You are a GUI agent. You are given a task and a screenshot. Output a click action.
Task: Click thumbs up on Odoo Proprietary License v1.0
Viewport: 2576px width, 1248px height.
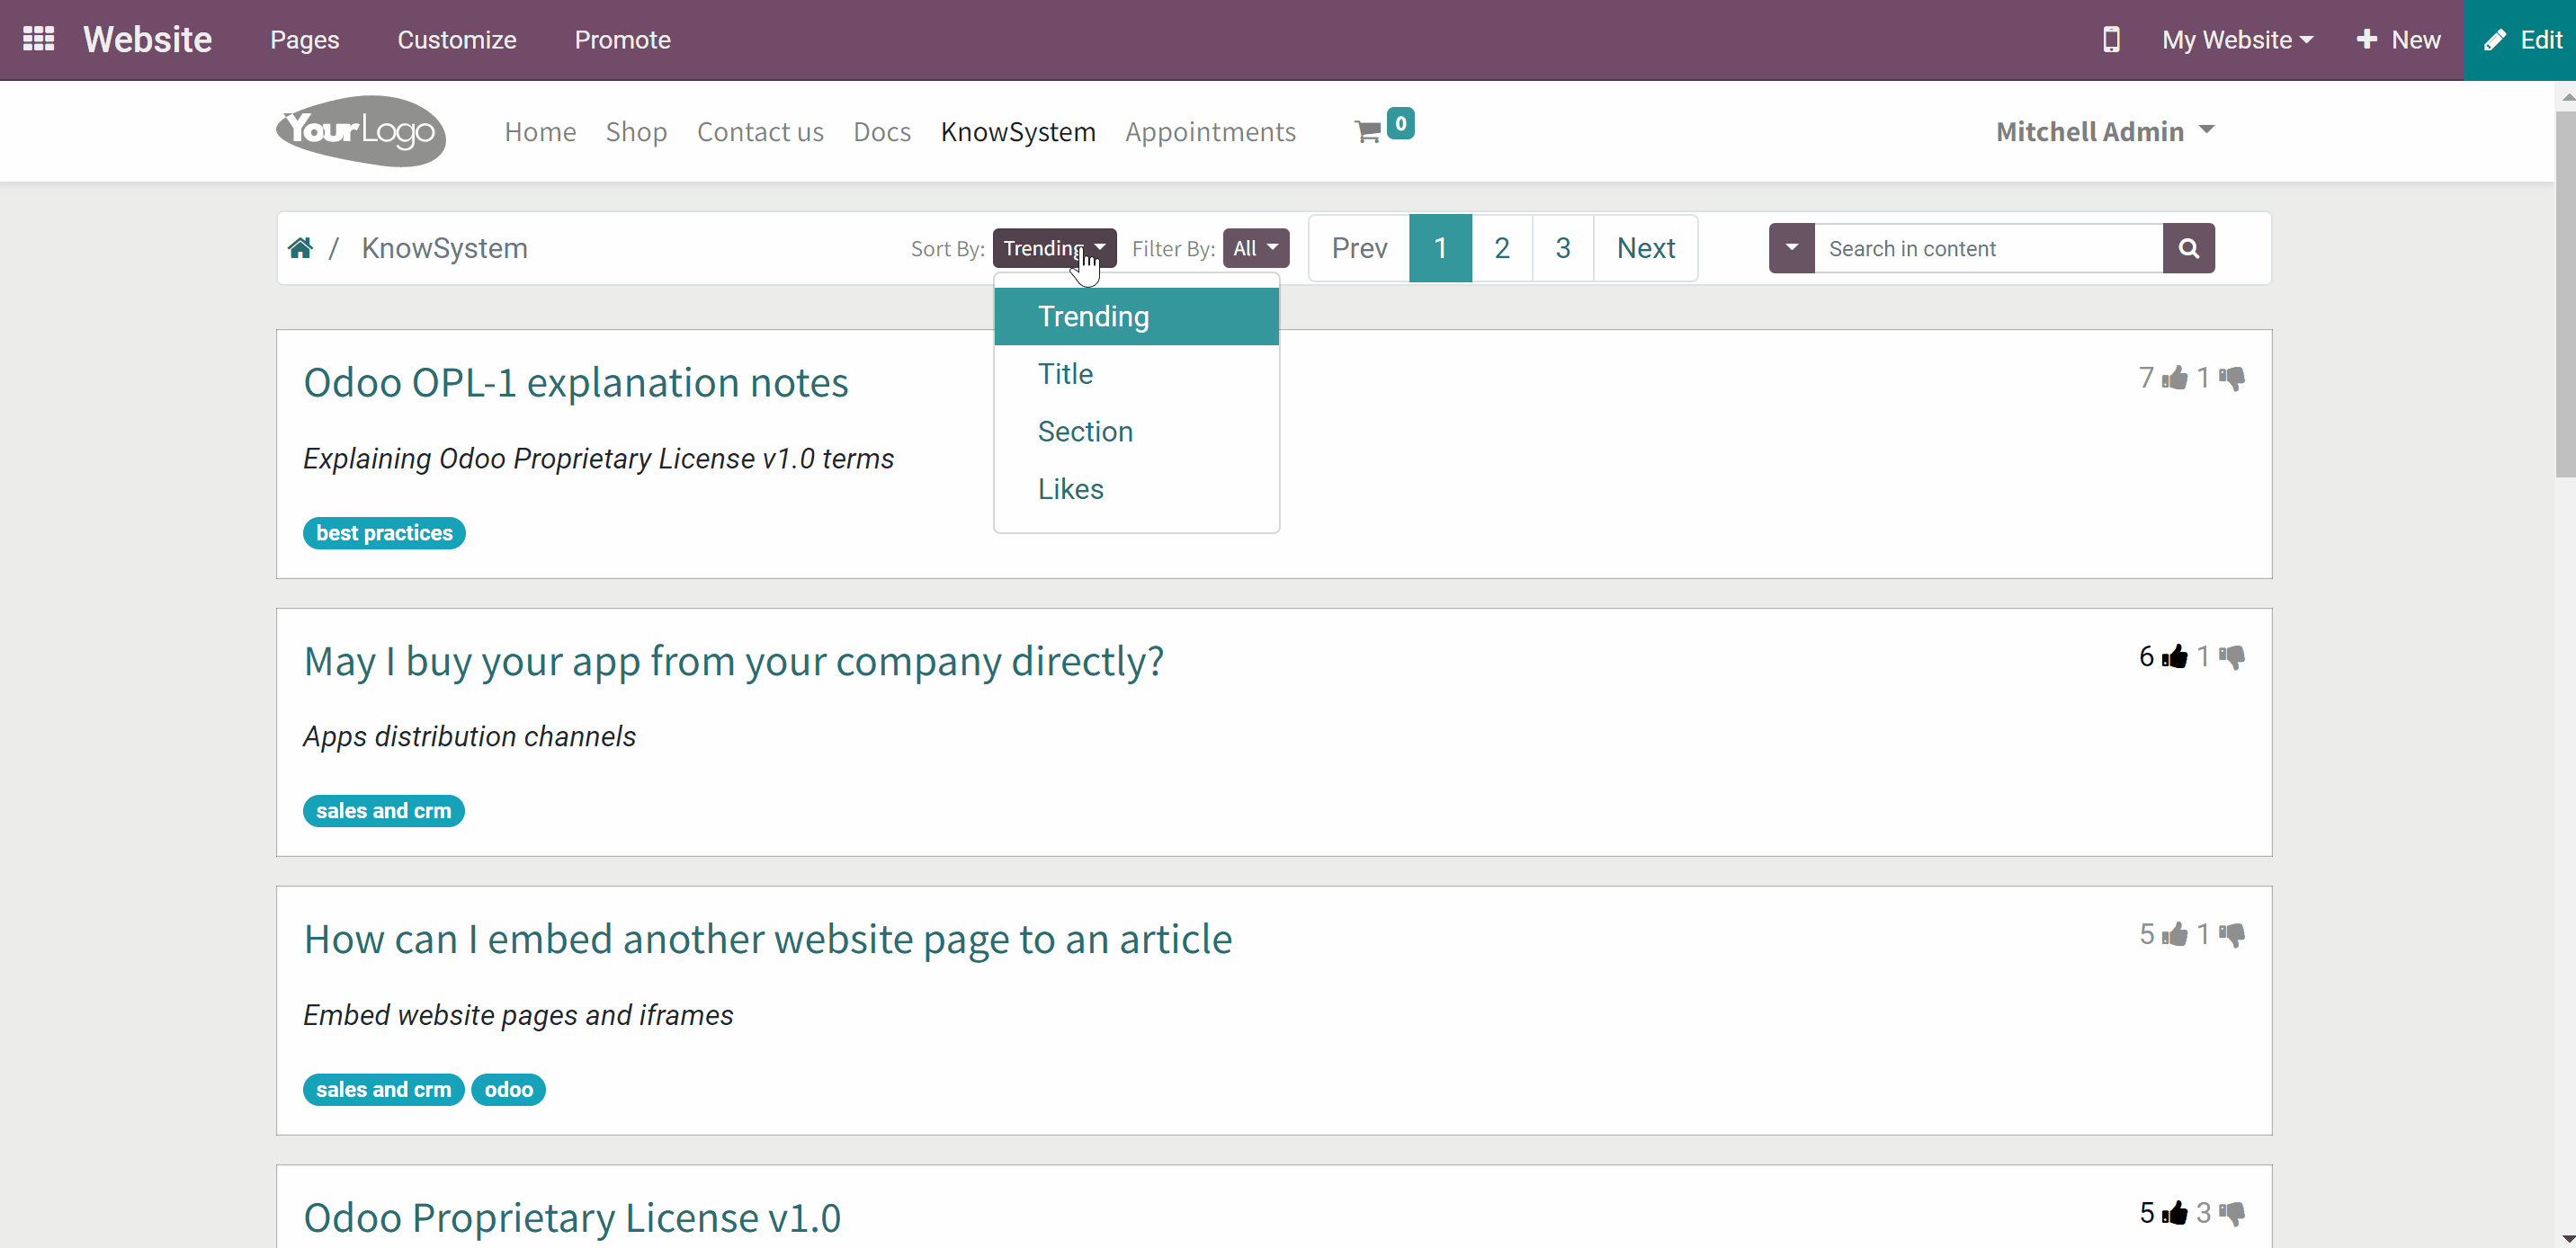2174,1213
